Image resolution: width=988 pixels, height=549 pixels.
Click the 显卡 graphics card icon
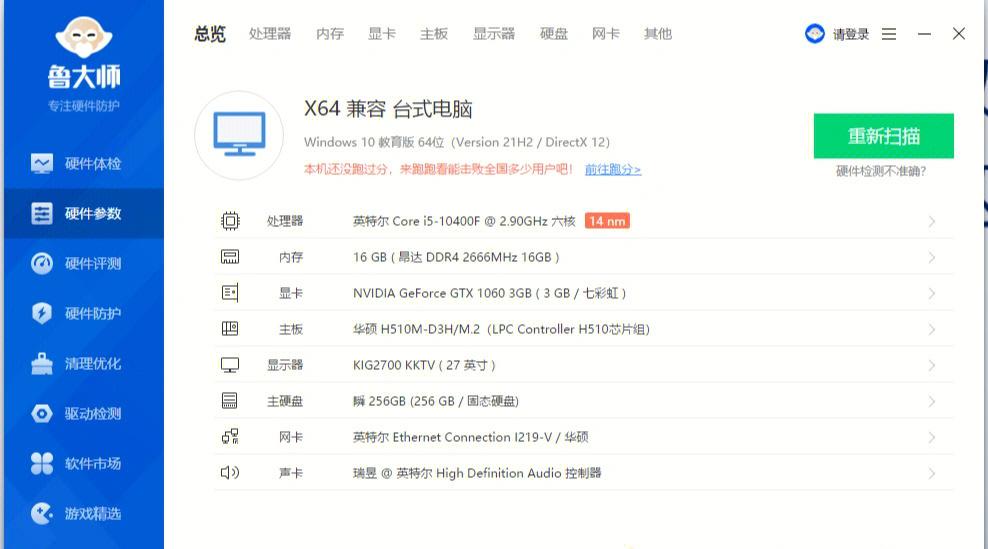click(x=230, y=292)
